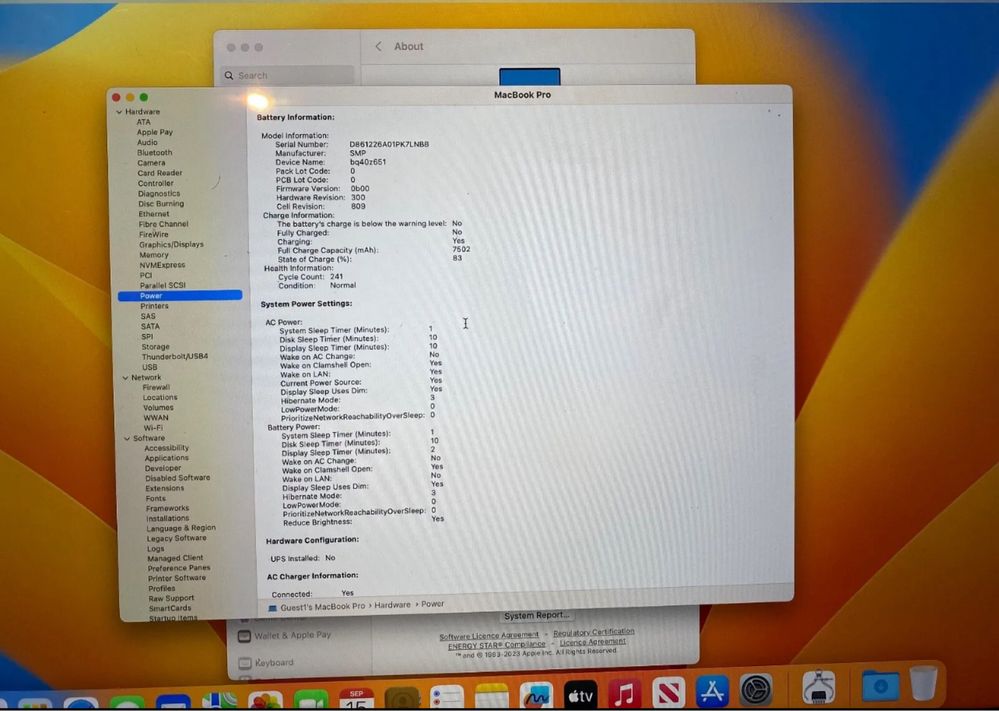999x711 pixels.
Task: Open Reminders from the Dock
Action: (x=447, y=698)
